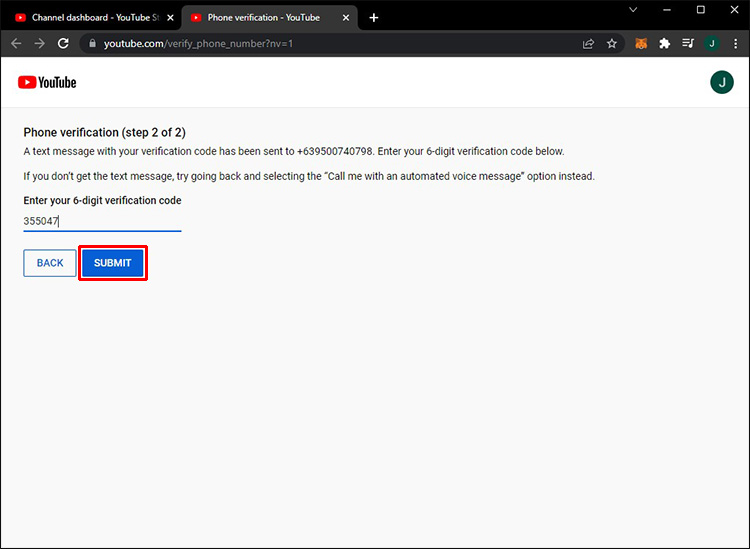Screen dimensions: 750x549
Task: Maximize the browser window
Action: pos(701,10)
